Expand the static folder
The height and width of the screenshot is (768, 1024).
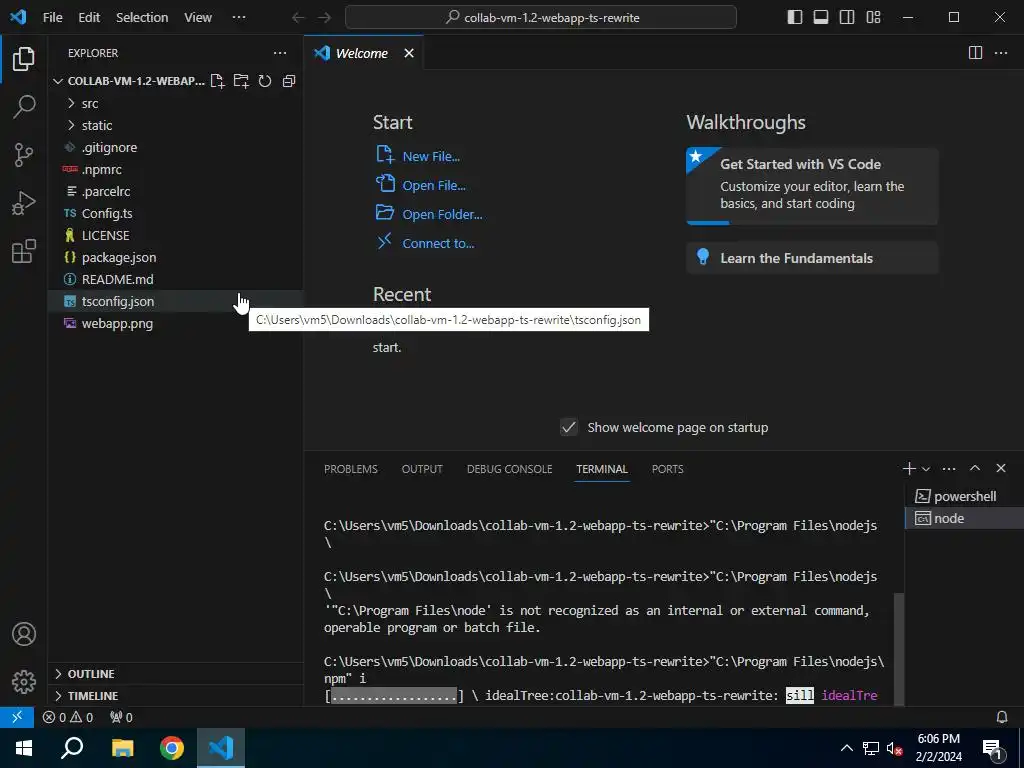point(175,125)
